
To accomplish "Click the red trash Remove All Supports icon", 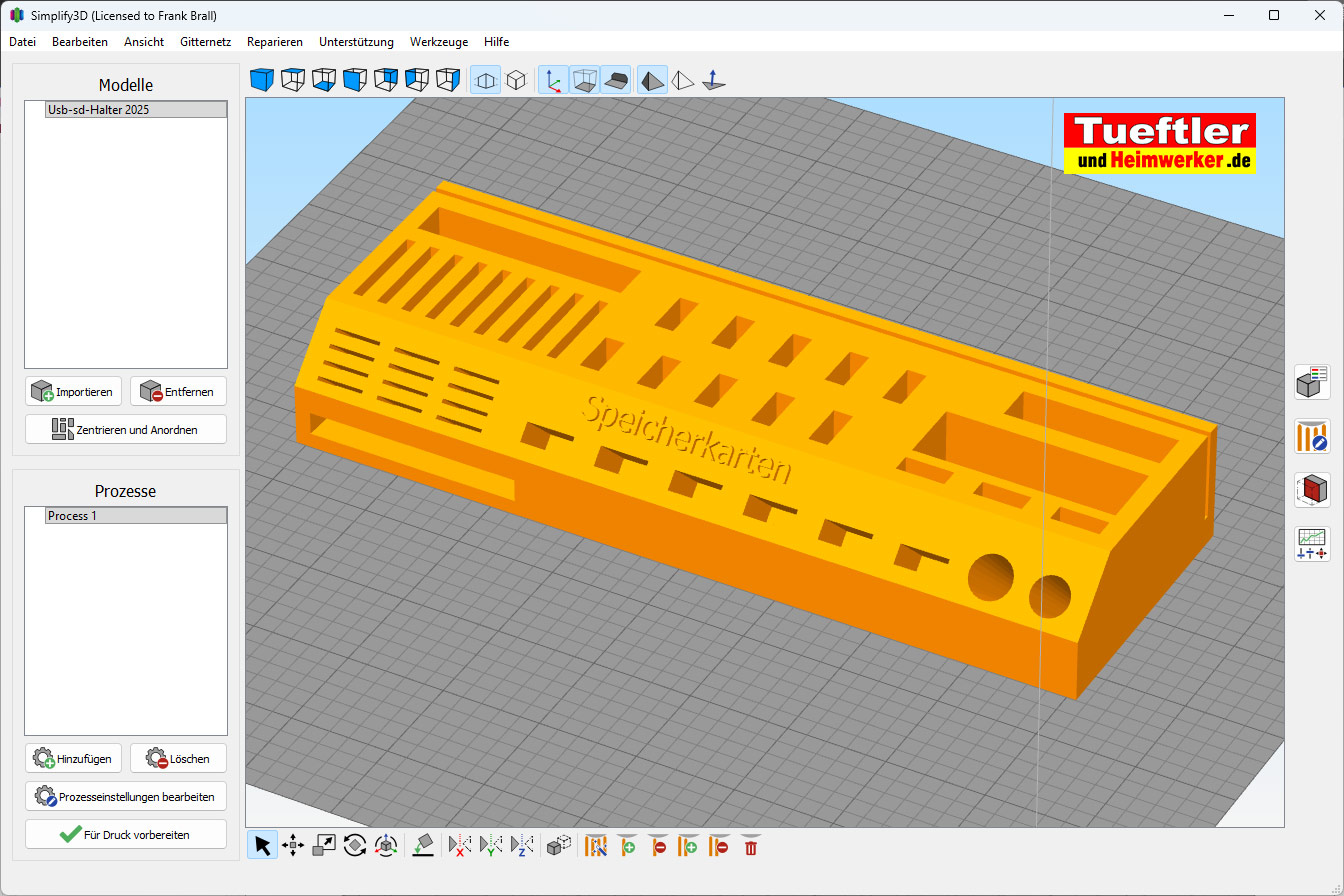I will tap(751, 846).
